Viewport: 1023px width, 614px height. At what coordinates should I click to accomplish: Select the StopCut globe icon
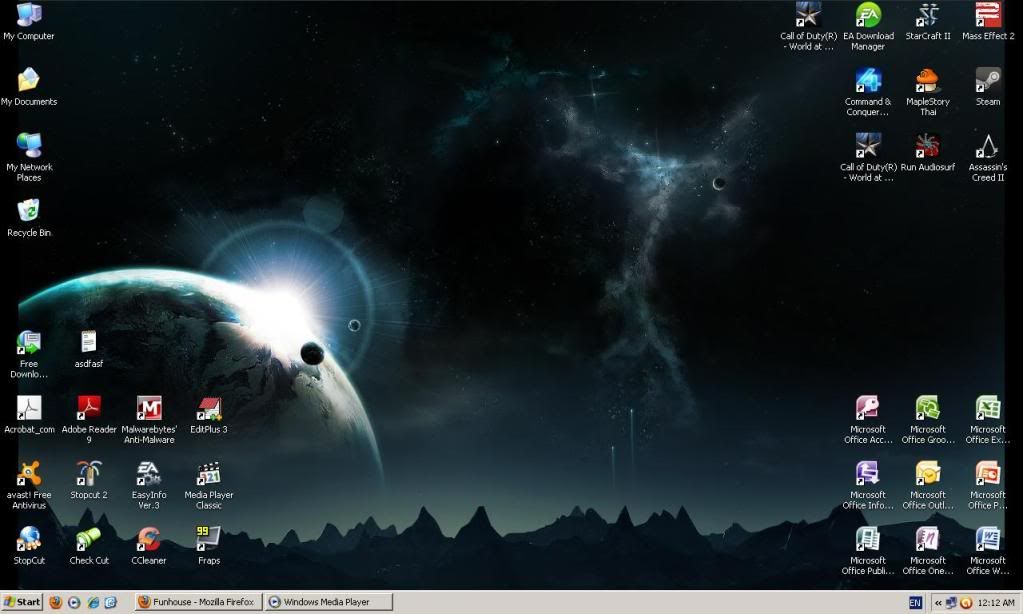(x=29, y=539)
